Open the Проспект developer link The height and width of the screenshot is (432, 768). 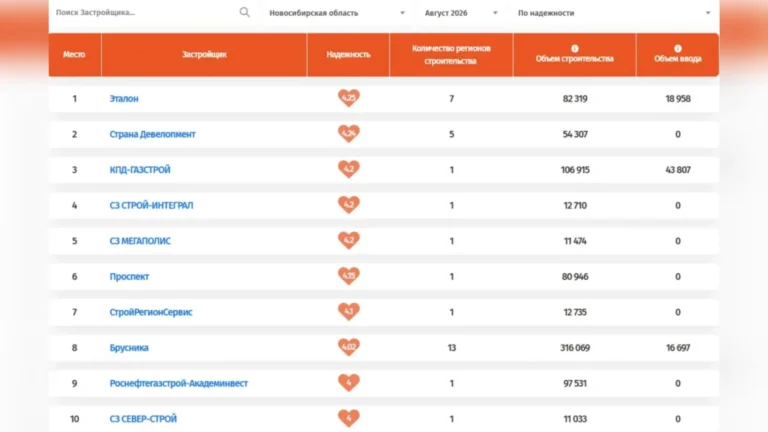coord(129,276)
